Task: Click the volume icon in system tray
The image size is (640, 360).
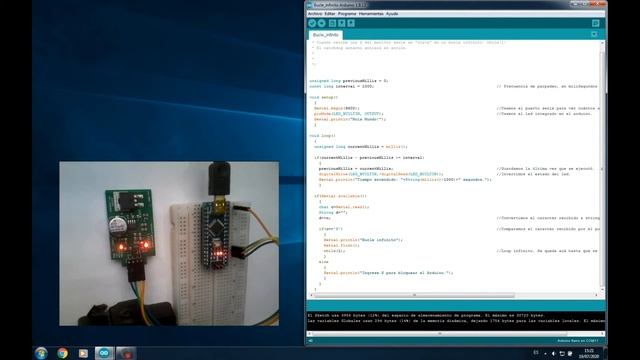Action: [x=554, y=353]
